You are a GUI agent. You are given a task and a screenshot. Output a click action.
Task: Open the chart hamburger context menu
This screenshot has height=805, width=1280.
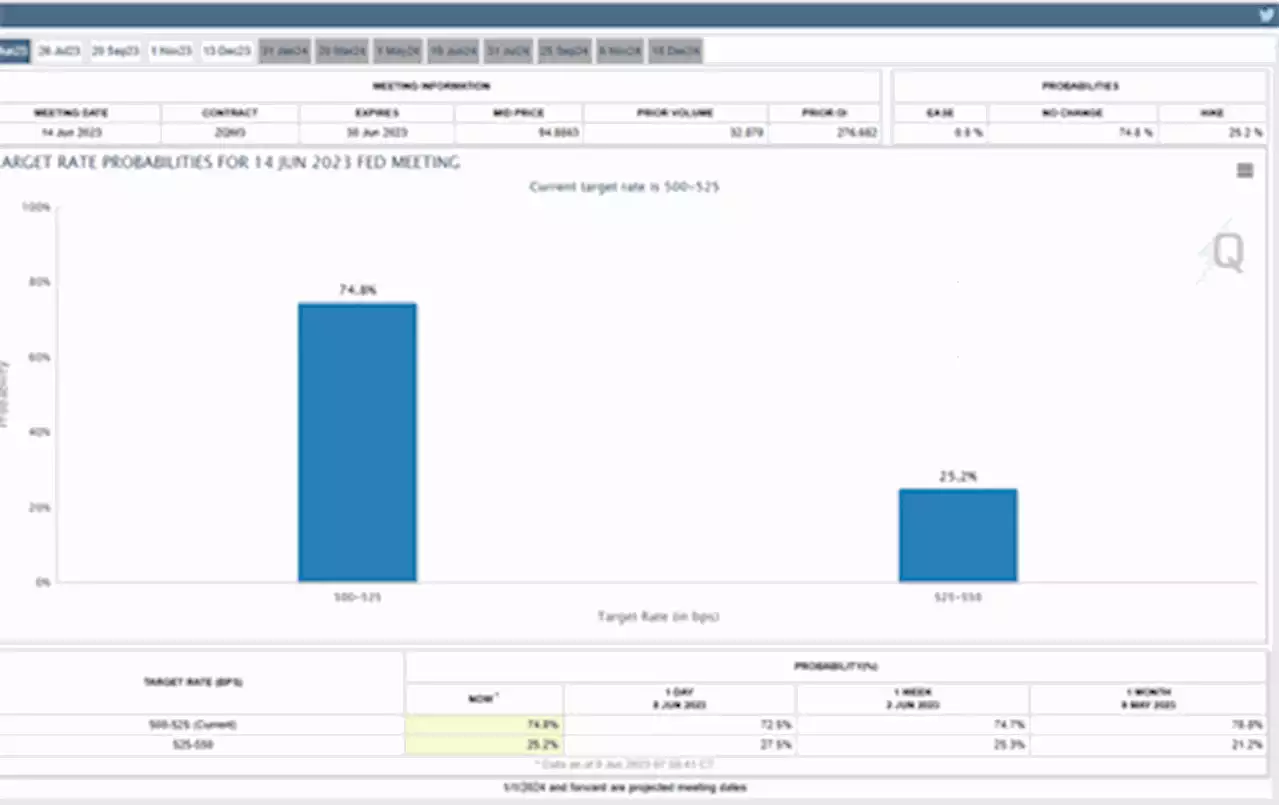coord(1245,171)
